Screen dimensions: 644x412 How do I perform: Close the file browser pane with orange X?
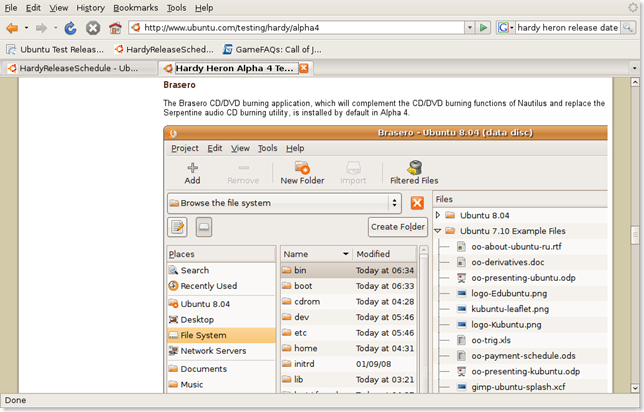coord(417,203)
